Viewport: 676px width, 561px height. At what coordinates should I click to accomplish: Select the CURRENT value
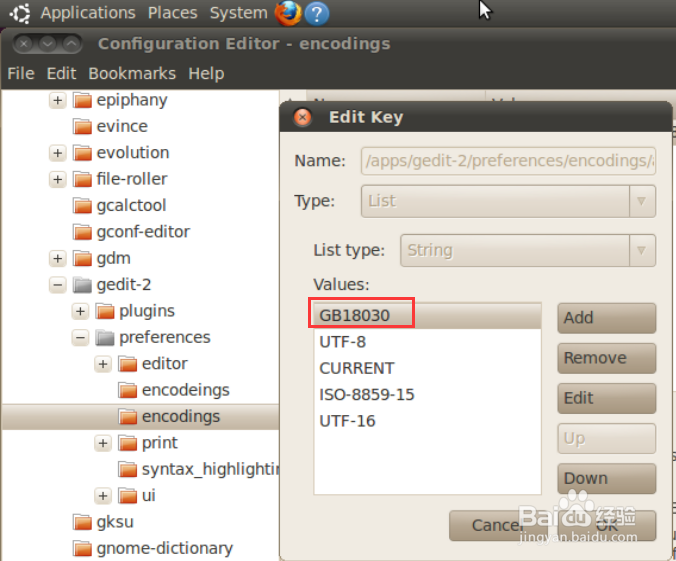pyautogui.click(x=427, y=368)
